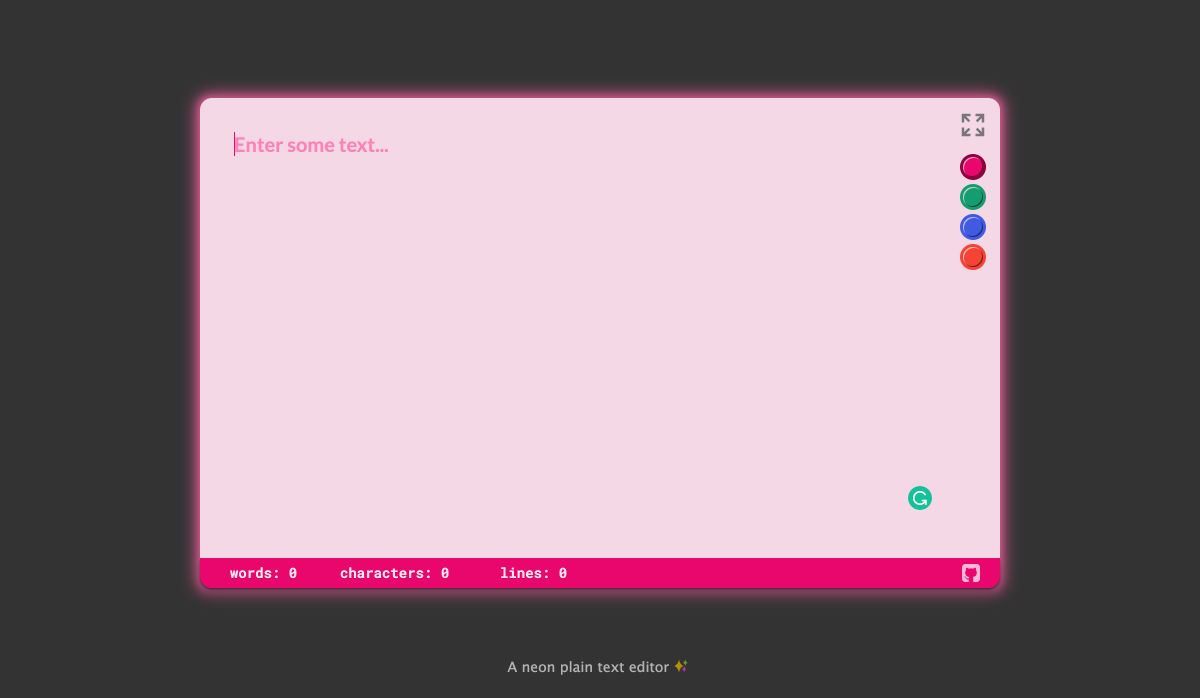This screenshot has height=698, width=1200.
Task: Choose the blue theme color circle
Action: tap(972, 227)
